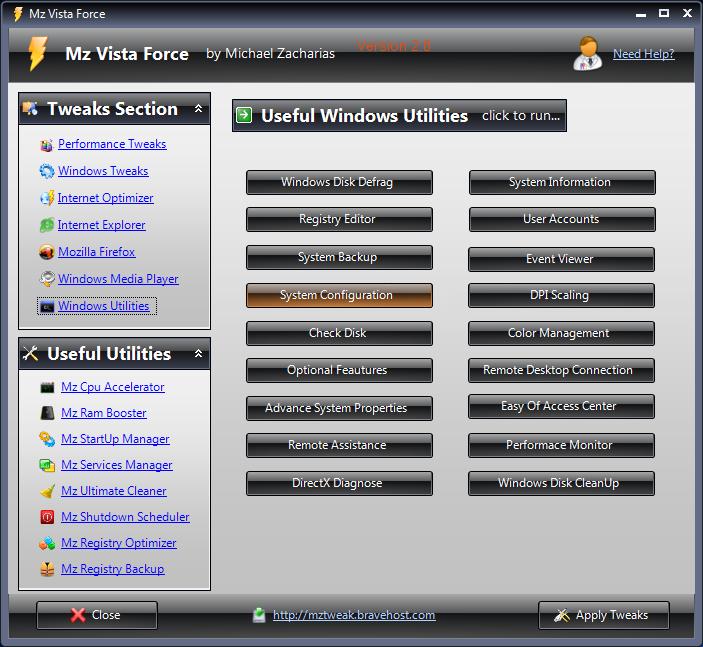Click the Mz Ram Booster icon
The height and width of the screenshot is (647, 703).
[46, 413]
